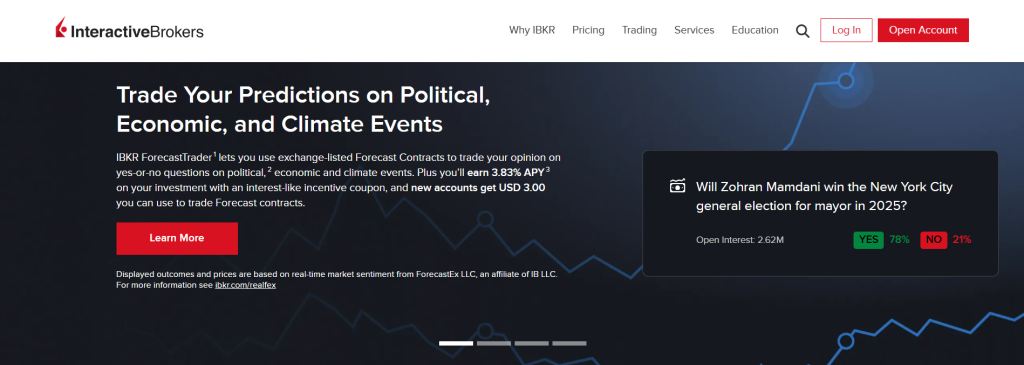Open the Education menu
Screen dimensions: 1024x365
(x=755, y=30)
